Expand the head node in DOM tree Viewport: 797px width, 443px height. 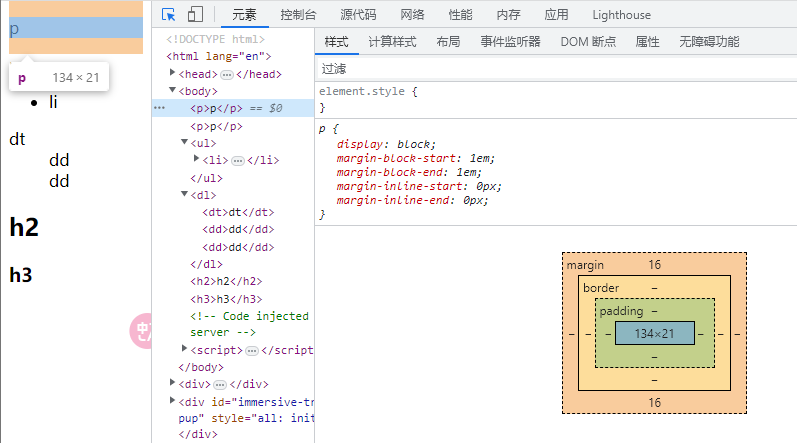173,73
